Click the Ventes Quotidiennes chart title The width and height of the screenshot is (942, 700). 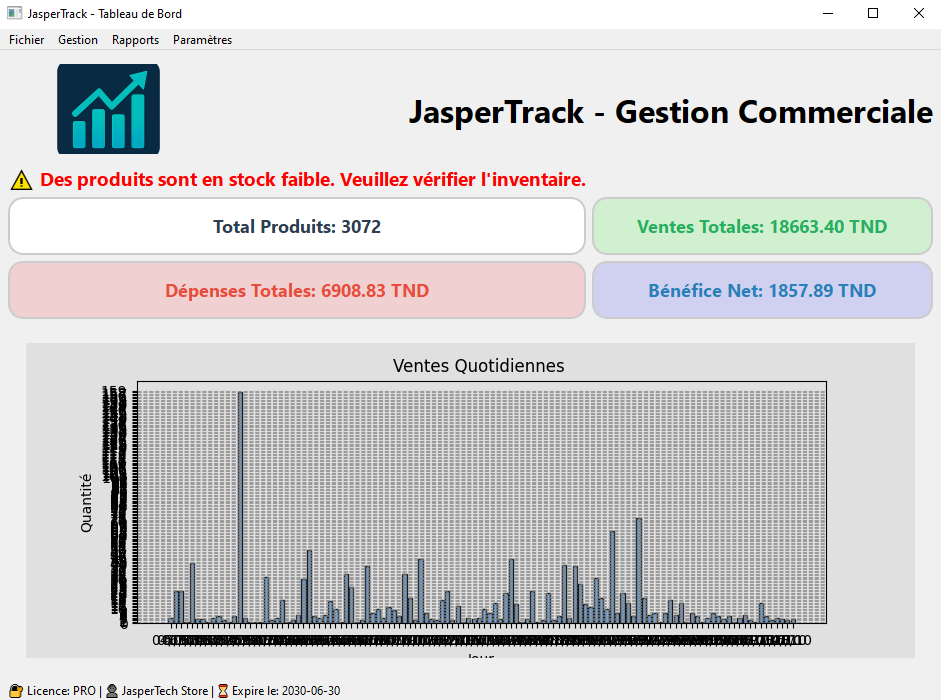[479, 365]
